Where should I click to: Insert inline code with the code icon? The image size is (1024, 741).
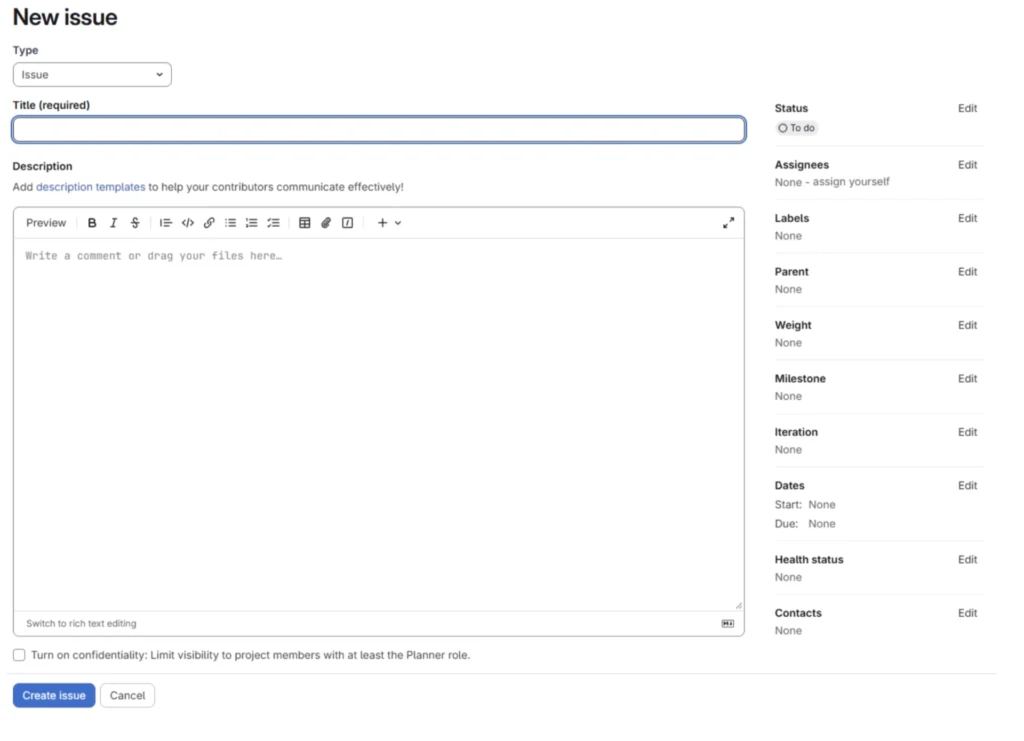tap(187, 223)
